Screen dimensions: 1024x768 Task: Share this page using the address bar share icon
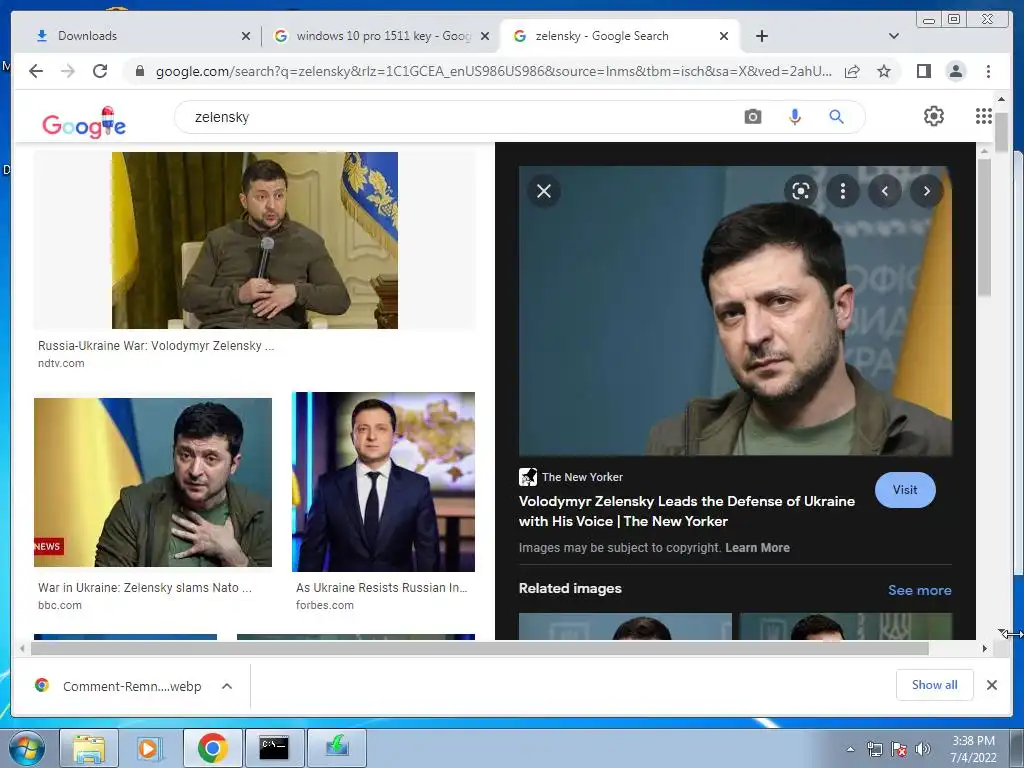coord(852,71)
